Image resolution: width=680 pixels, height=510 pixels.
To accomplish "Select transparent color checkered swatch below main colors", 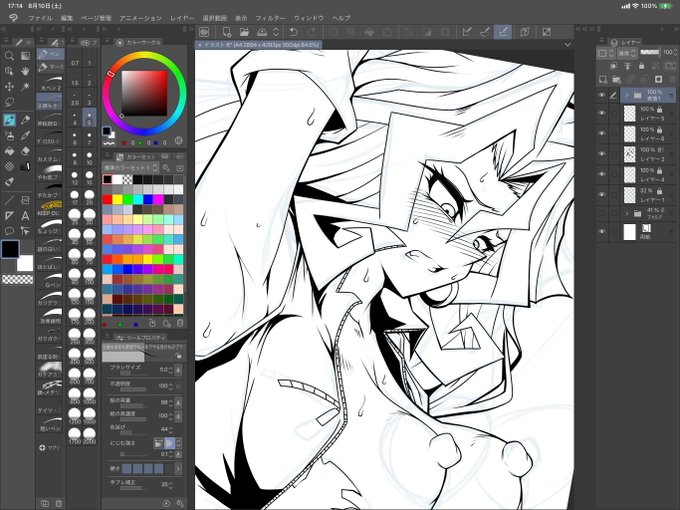I will pos(17,280).
